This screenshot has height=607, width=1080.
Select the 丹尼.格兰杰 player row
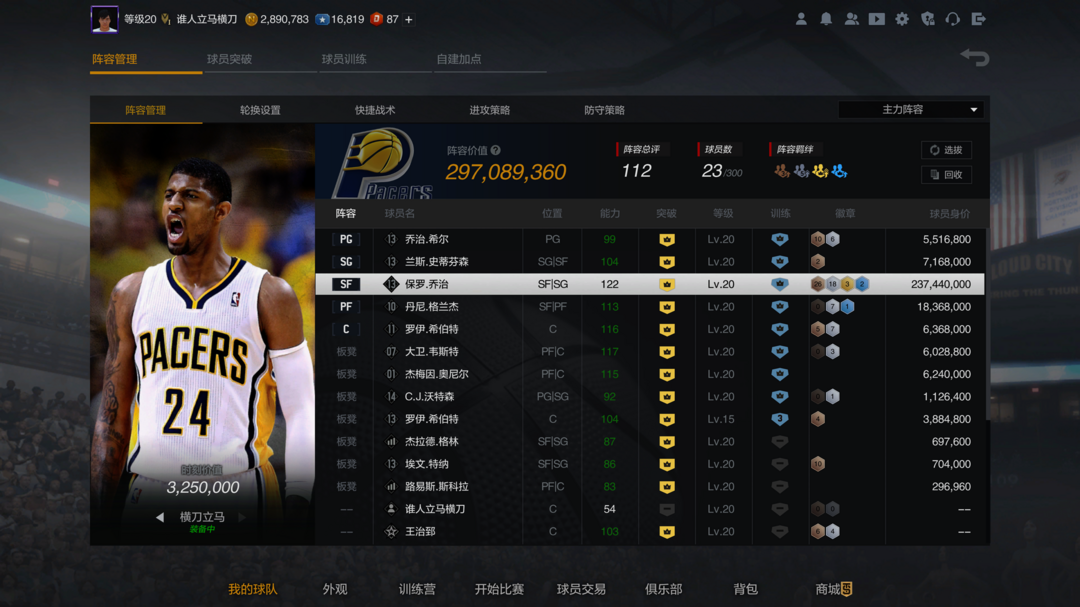coord(650,307)
